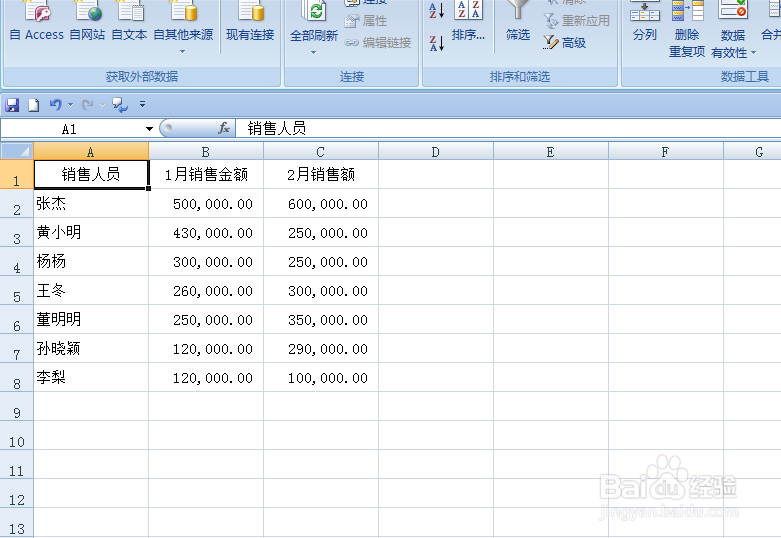Select column B header
This screenshot has height=538, width=781.
coord(206,151)
